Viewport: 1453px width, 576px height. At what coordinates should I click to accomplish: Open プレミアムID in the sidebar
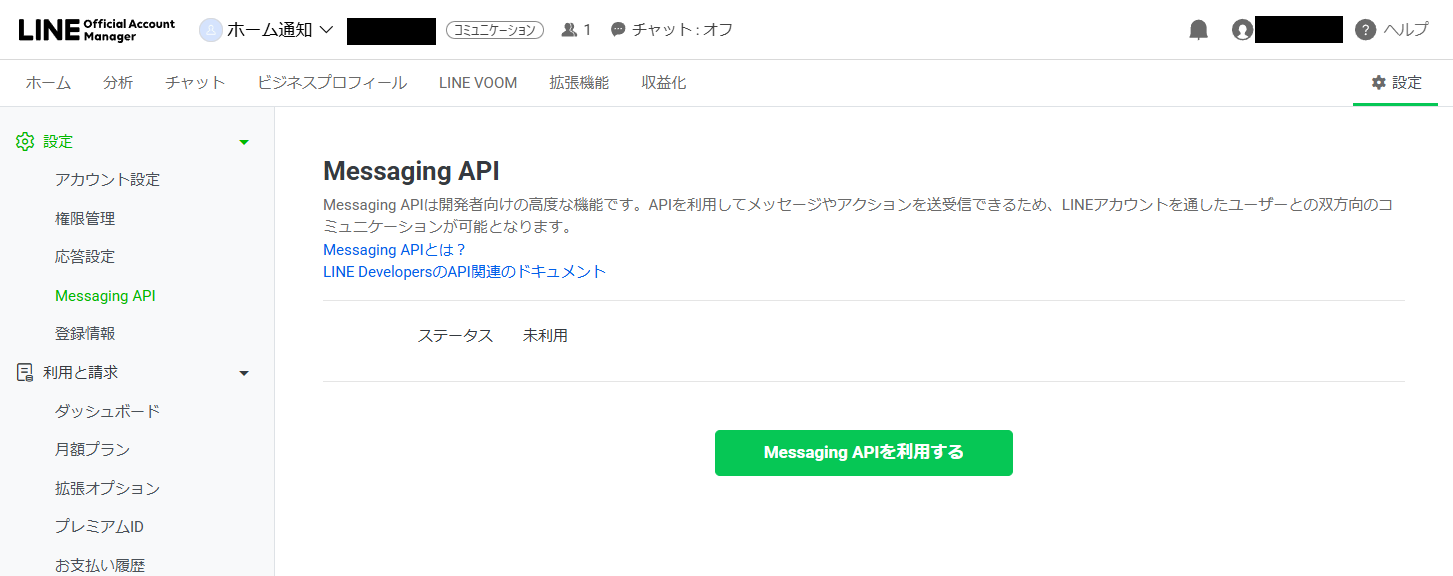click(99, 527)
